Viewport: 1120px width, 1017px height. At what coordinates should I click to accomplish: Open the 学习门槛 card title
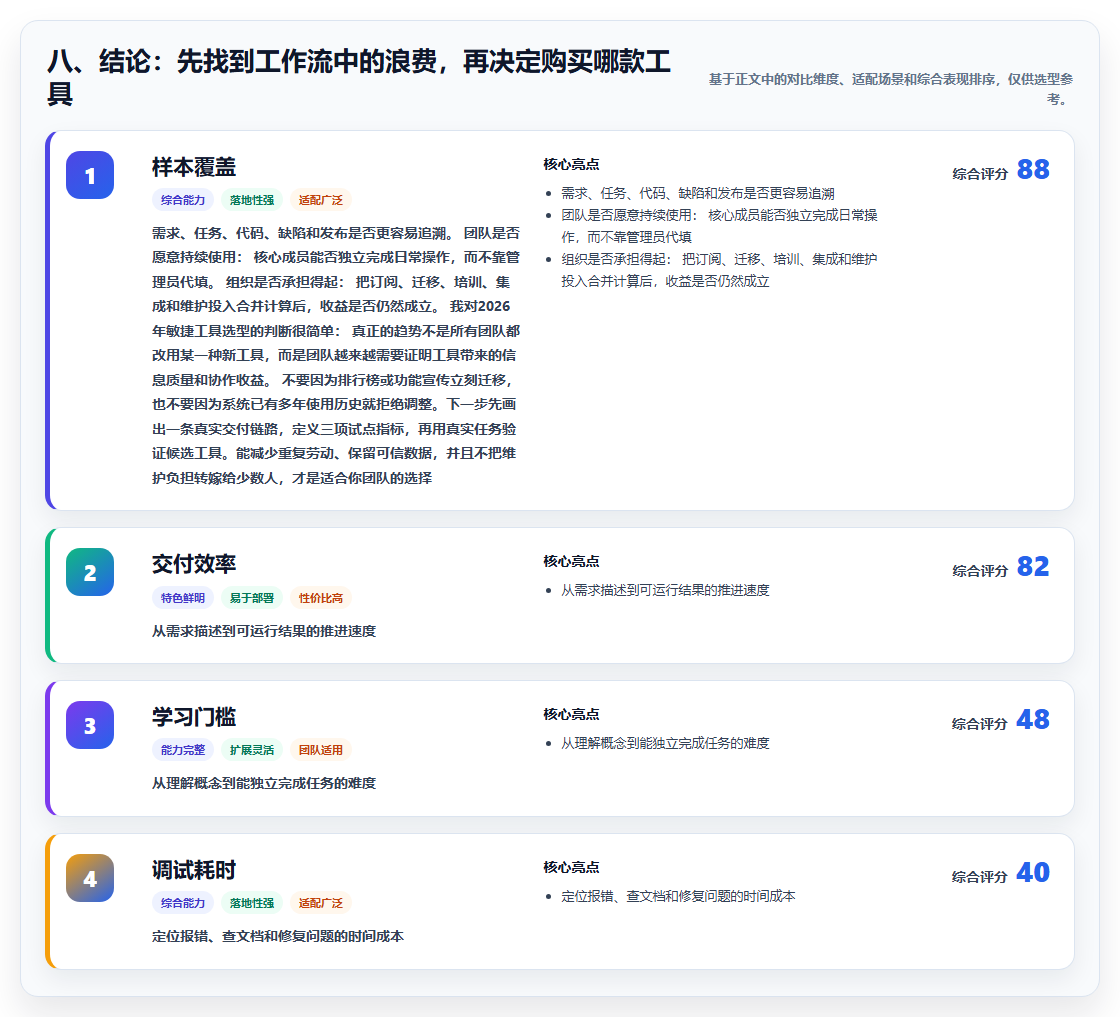[x=194, y=717]
